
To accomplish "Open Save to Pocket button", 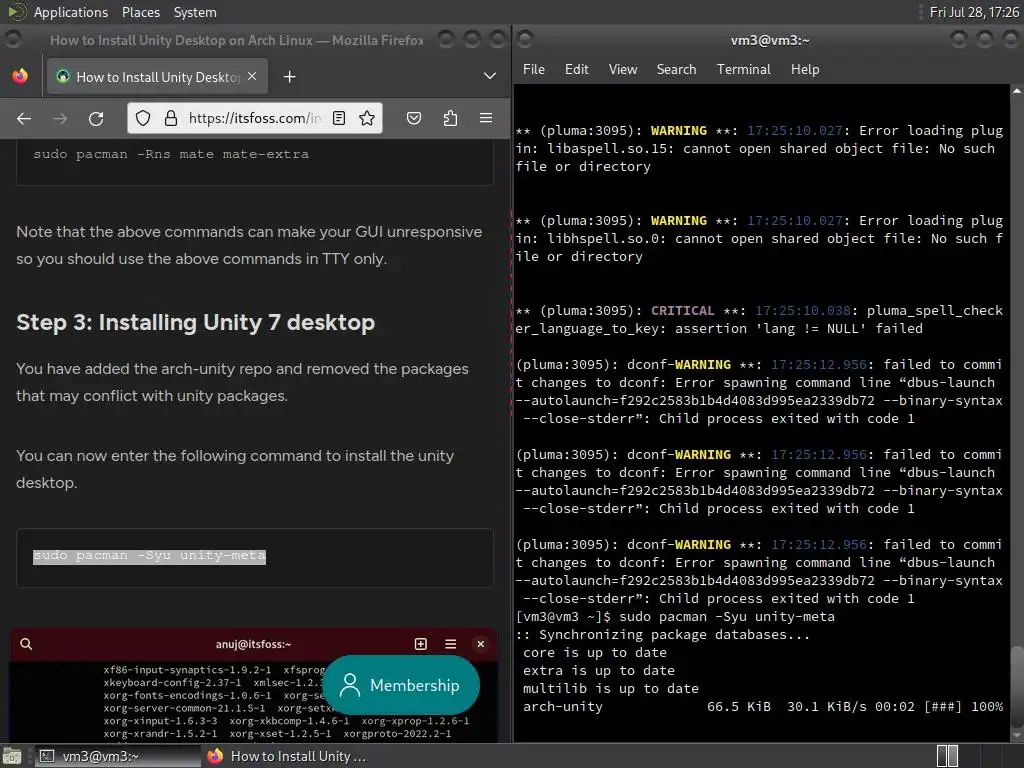I will pos(413,118).
